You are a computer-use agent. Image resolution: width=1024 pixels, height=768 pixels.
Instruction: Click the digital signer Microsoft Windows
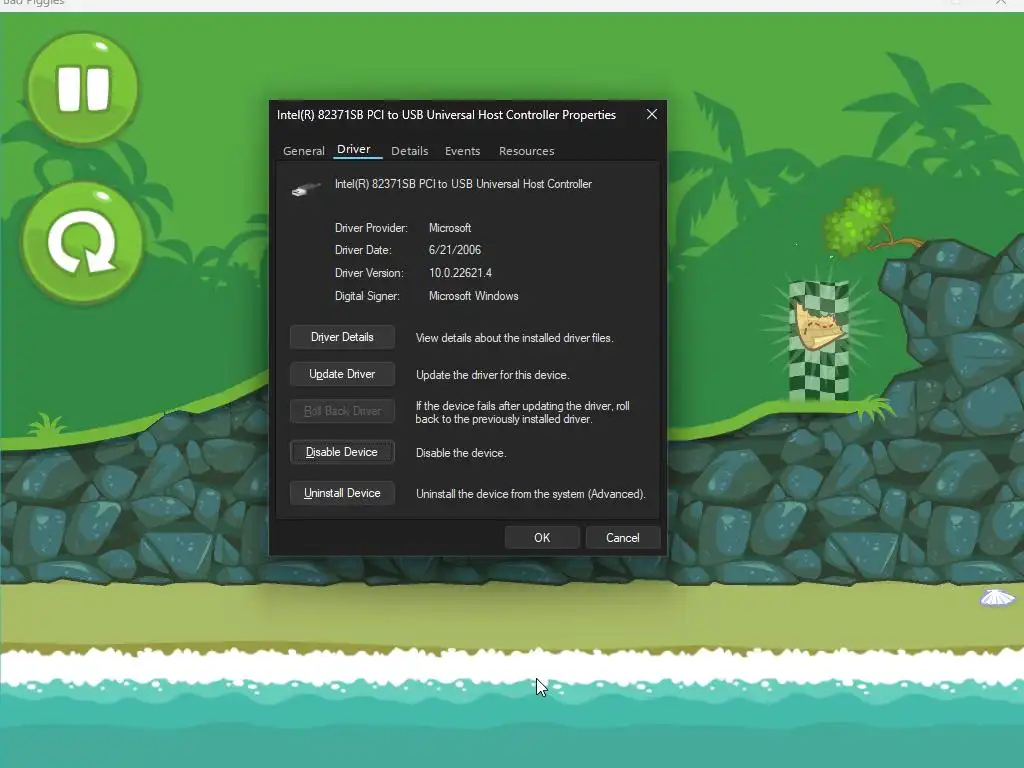tap(473, 296)
